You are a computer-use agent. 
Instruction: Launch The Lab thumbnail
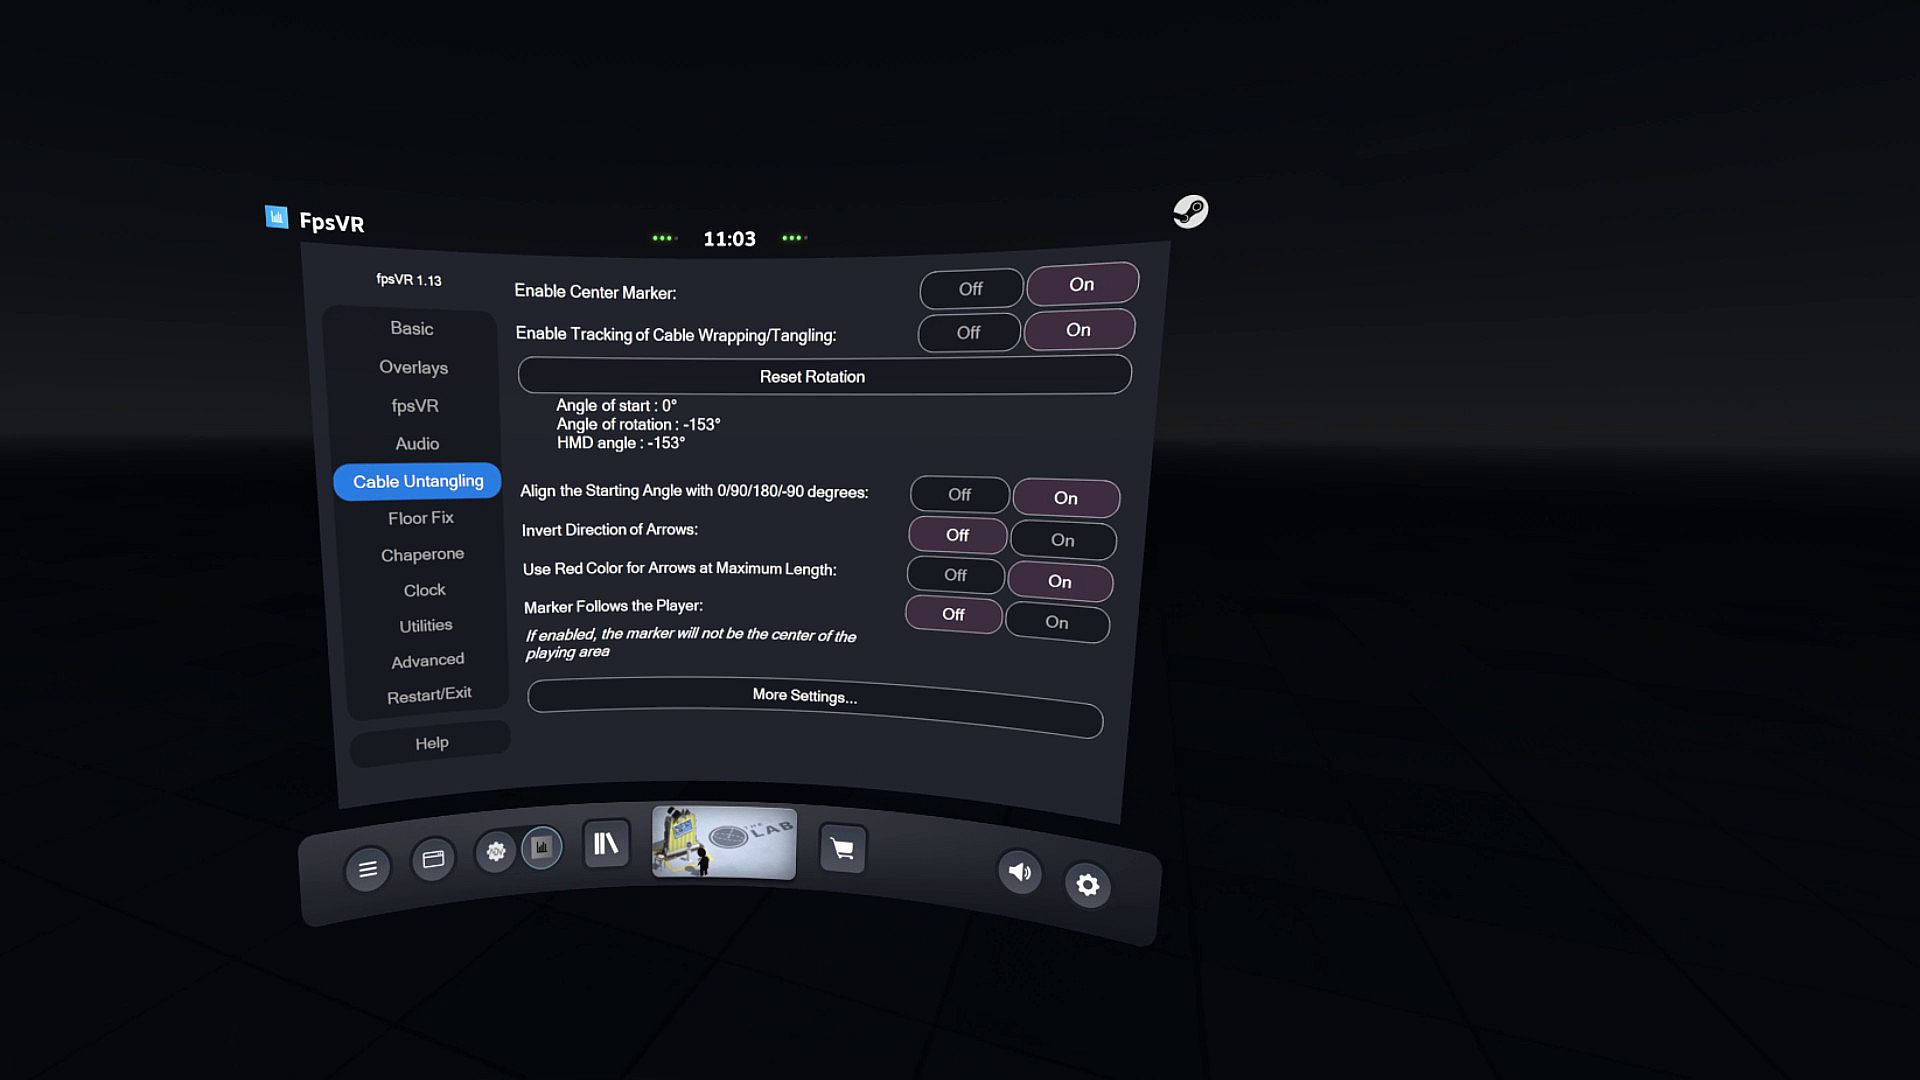tap(724, 842)
